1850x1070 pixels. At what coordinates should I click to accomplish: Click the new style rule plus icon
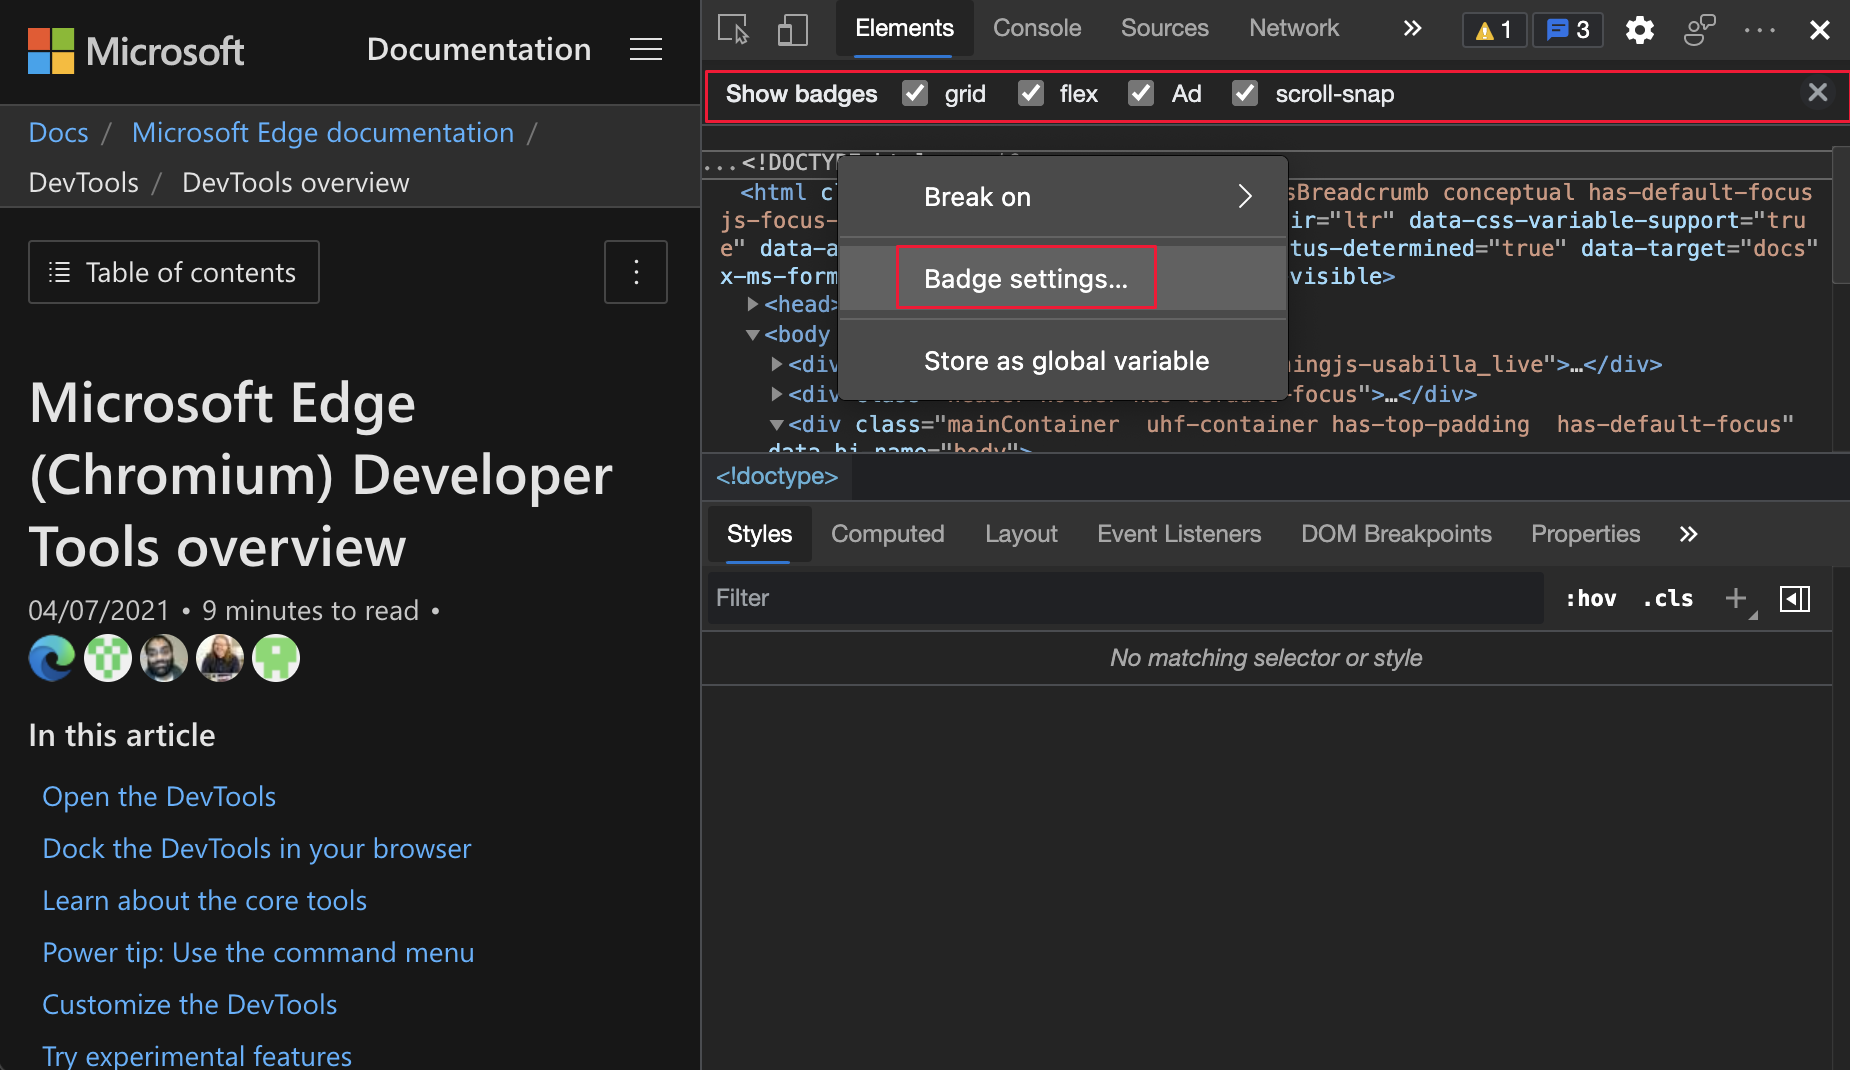pyautogui.click(x=1735, y=597)
